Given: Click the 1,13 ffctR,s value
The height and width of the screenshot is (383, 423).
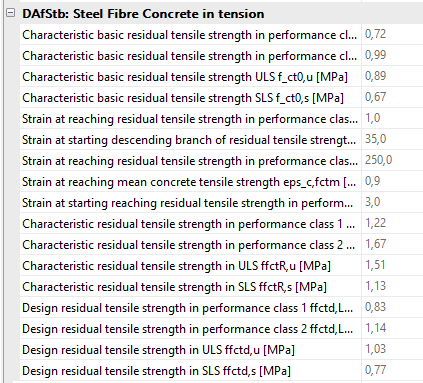Looking at the screenshot, I should tap(392, 286).
